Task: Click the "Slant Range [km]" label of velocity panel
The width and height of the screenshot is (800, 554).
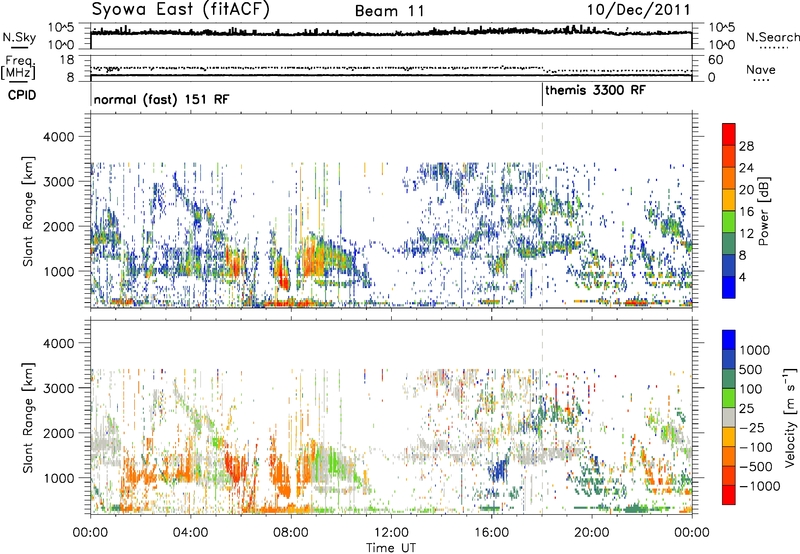Action: coord(28,417)
